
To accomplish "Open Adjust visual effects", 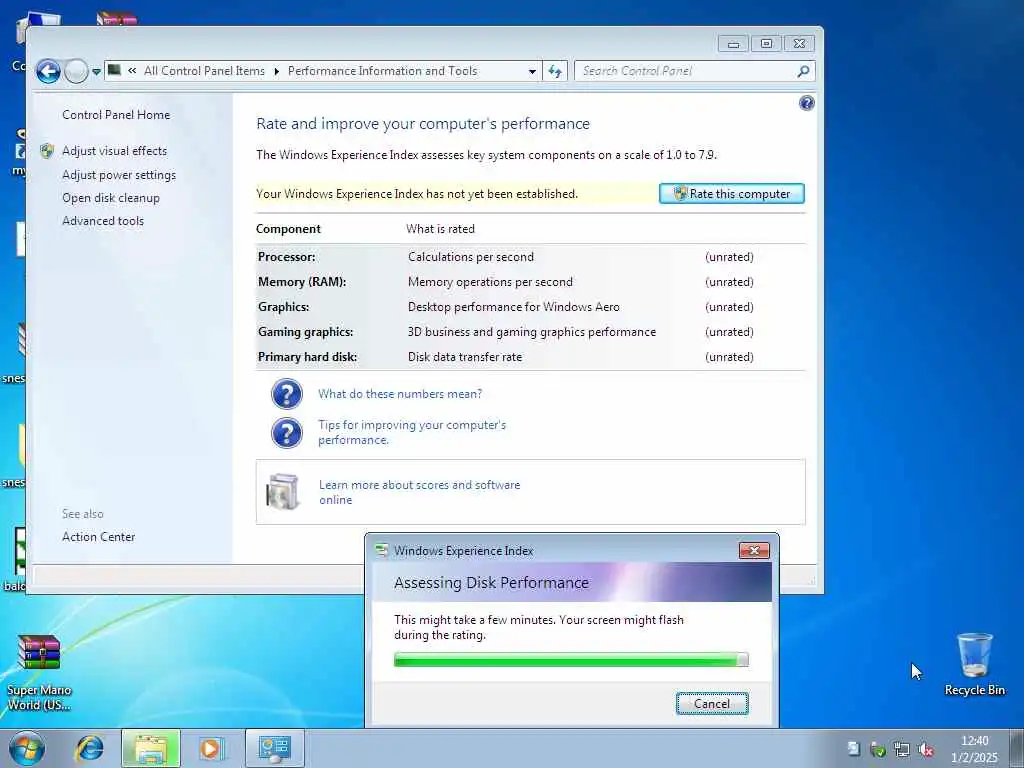I will coord(114,151).
